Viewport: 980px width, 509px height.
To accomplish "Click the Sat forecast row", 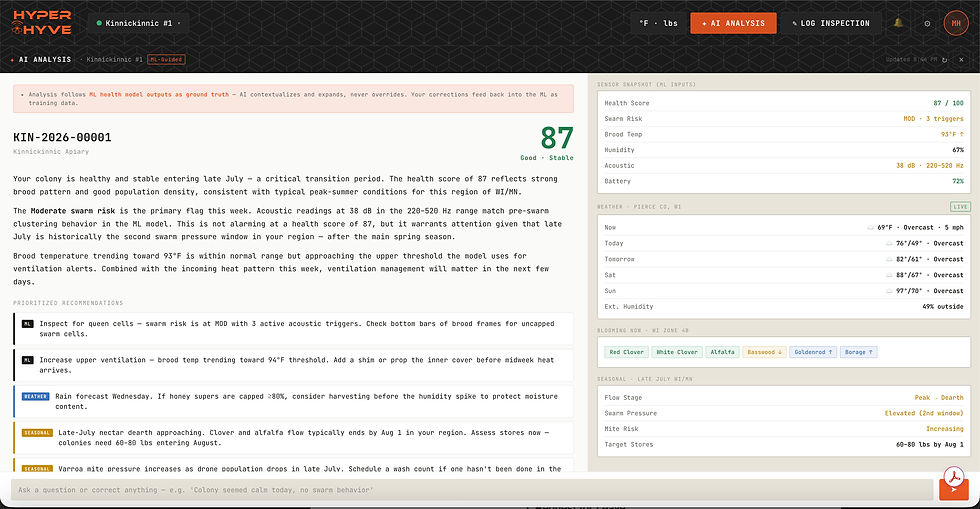I will click(784, 275).
